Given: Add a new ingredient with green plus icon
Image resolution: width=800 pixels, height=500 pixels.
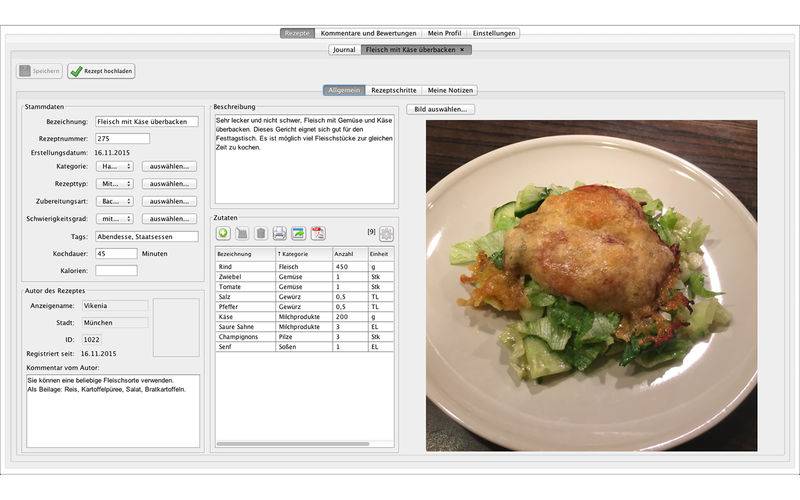Looking at the screenshot, I should [223, 233].
